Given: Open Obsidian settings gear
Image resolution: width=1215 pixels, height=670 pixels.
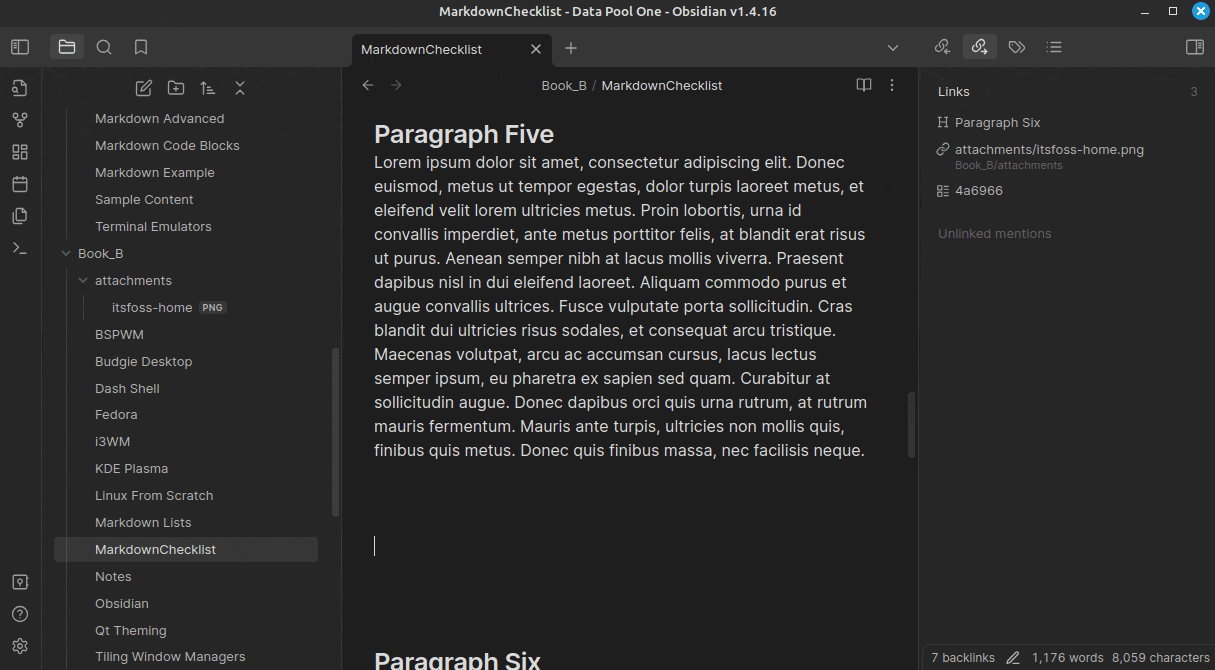Looking at the screenshot, I should click(x=20, y=646).
